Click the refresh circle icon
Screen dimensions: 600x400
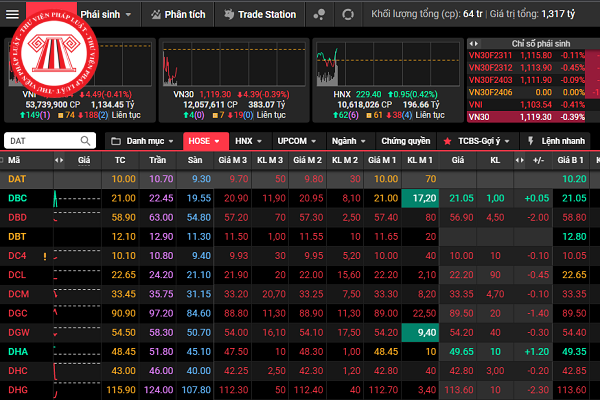(348, 15)
